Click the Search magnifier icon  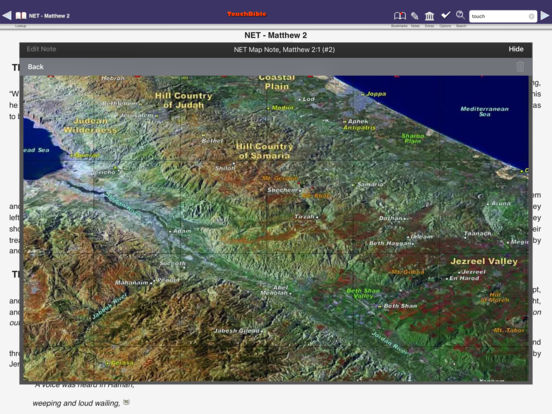click(460, 15)
